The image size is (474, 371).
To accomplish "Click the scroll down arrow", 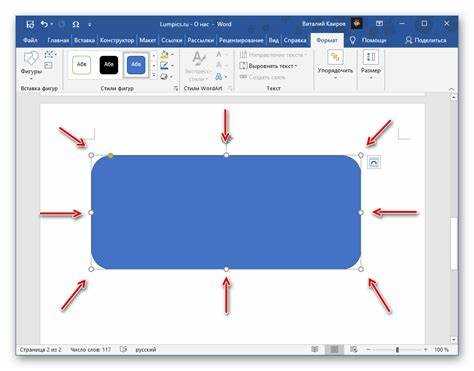I will click(453, 340).
